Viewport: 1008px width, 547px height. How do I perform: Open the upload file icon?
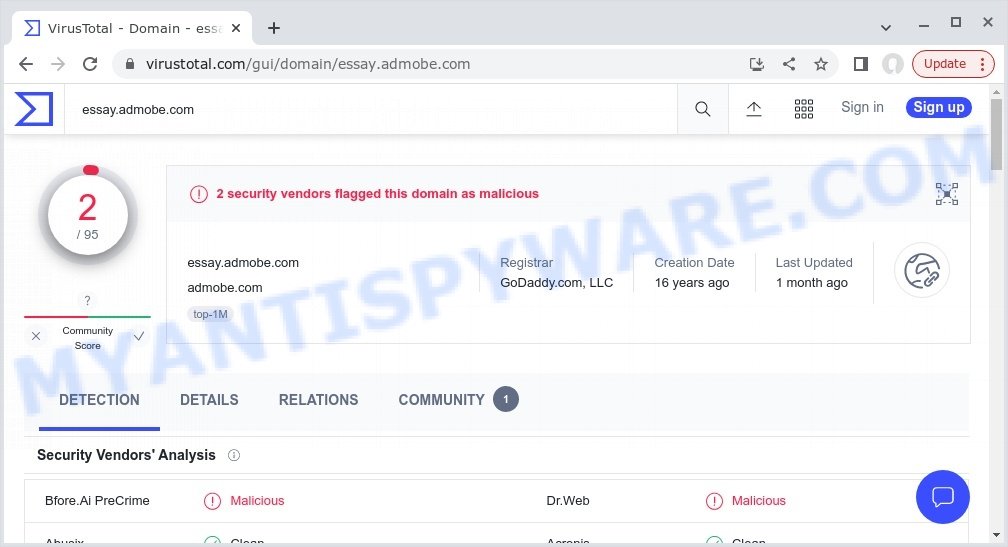[753, 109]
